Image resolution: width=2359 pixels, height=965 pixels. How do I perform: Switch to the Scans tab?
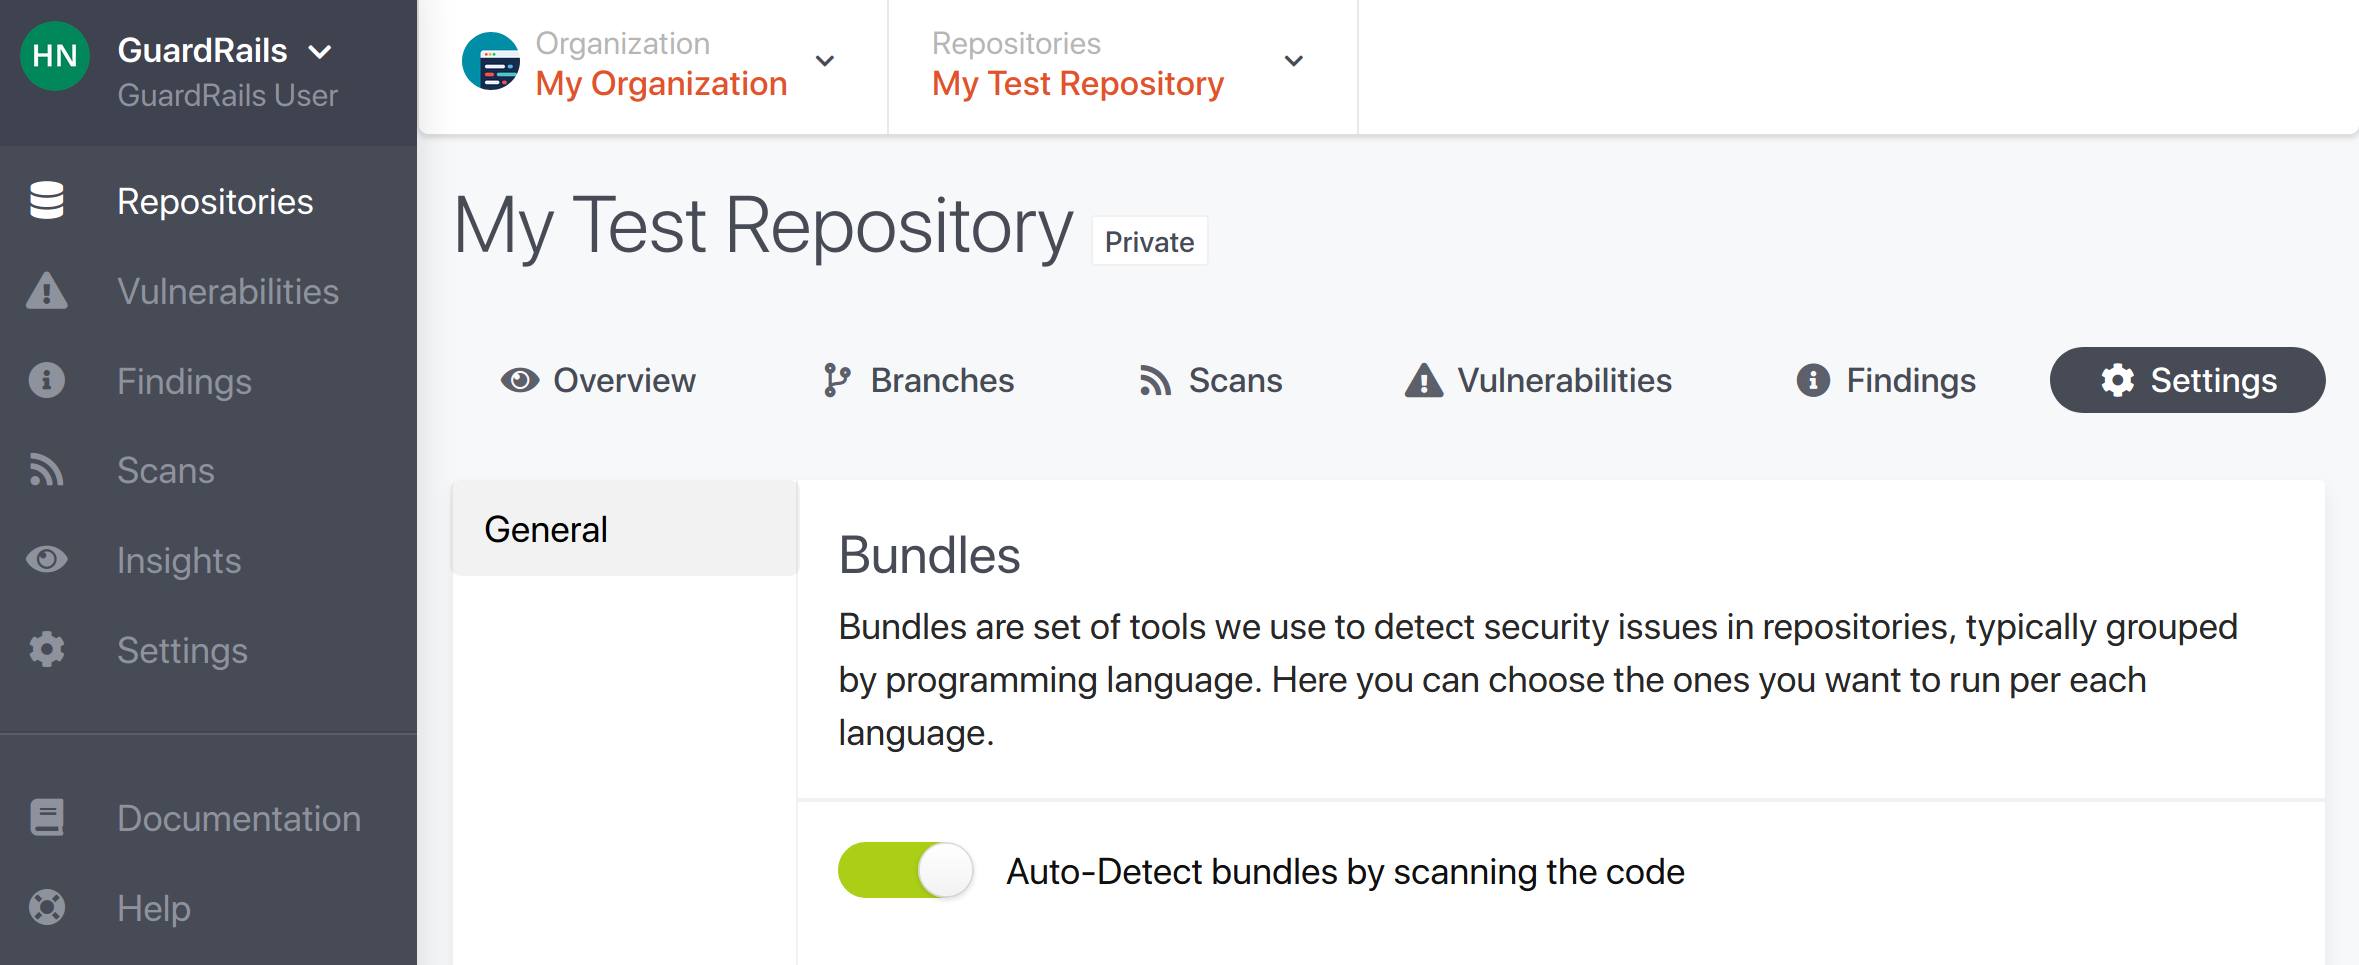tap(1210, 380)
